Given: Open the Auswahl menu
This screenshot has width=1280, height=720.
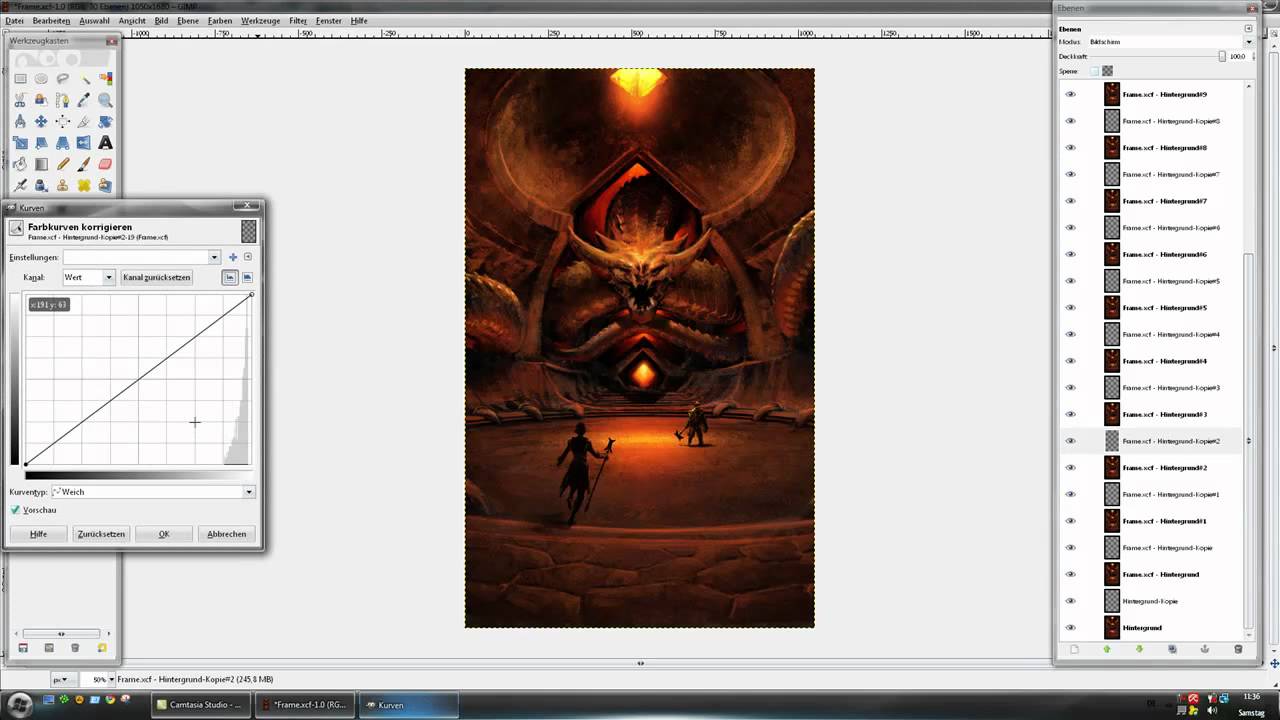Looking at the screenshot, I should (94, 20).
